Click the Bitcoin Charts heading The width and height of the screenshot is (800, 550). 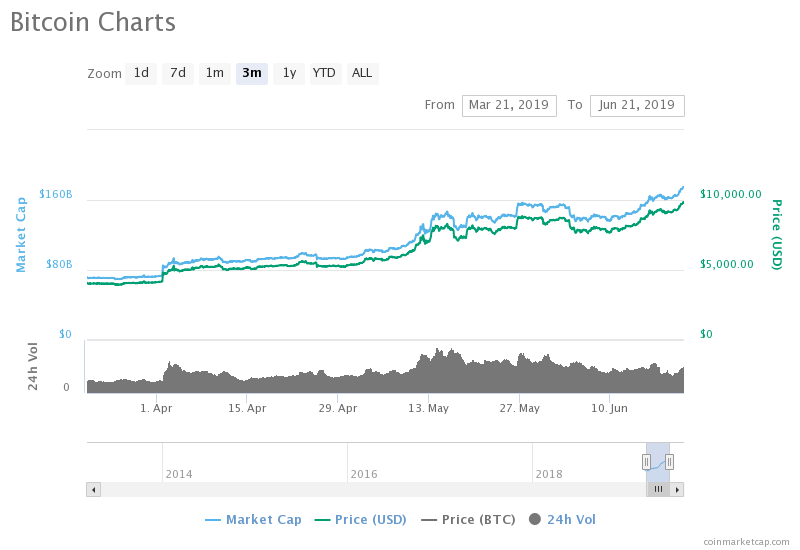[93, 22]
